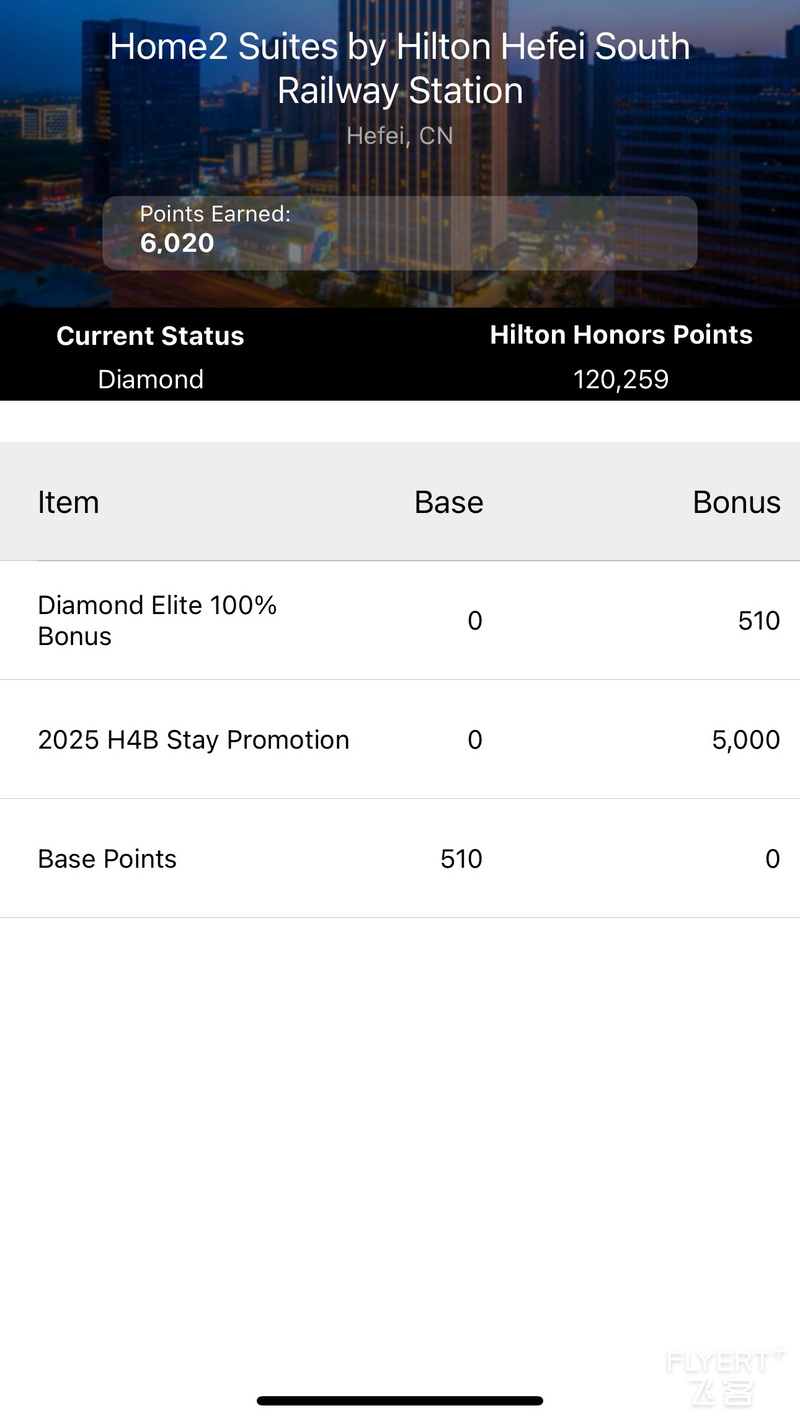The height and width of the screenshot is (1421, 800).
Task: Tap the 120,259 points balance
Action: tap(621, 379)
